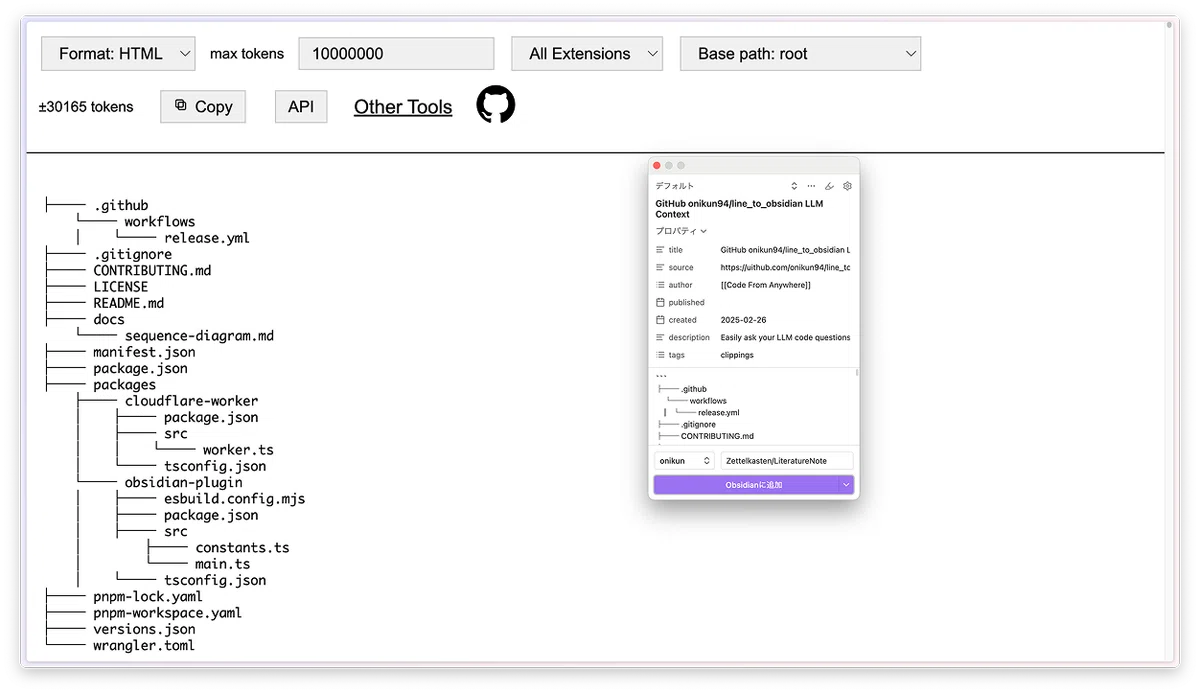Click the tags property list icon
Screen dimensions: 1200x693
660,355
